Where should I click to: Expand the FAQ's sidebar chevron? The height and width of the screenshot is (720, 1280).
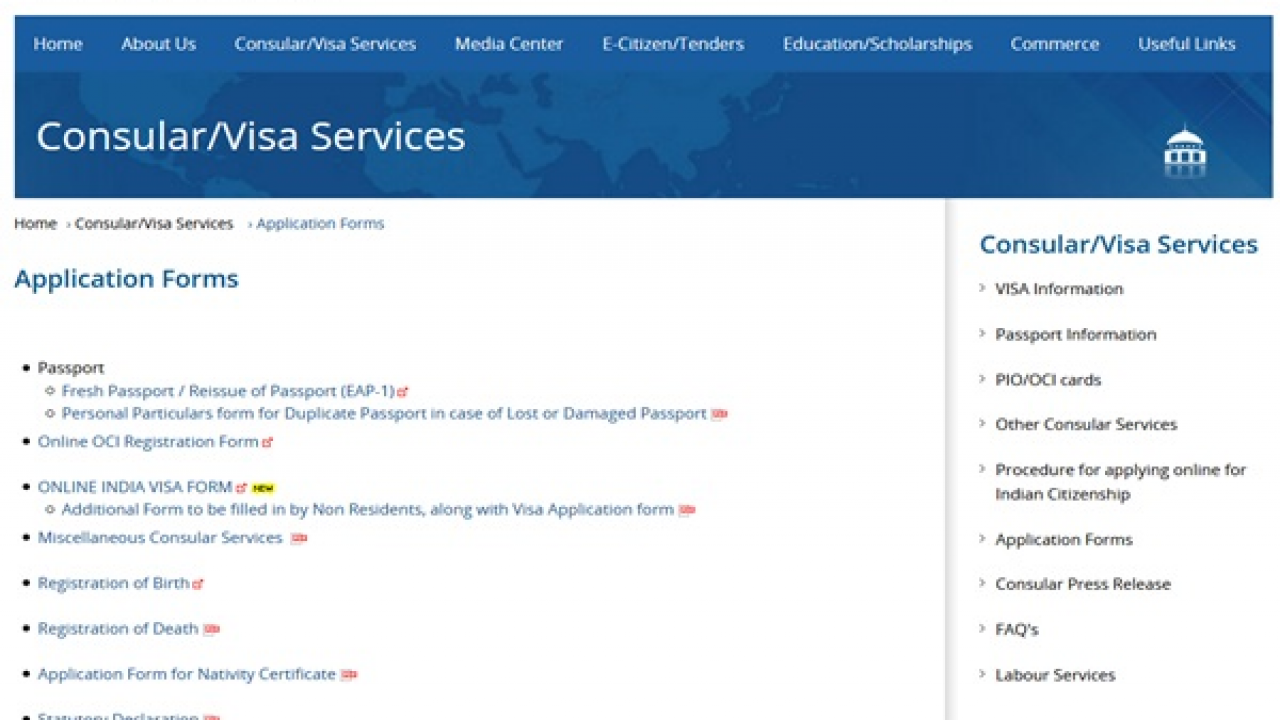click(x=982, y=629)
